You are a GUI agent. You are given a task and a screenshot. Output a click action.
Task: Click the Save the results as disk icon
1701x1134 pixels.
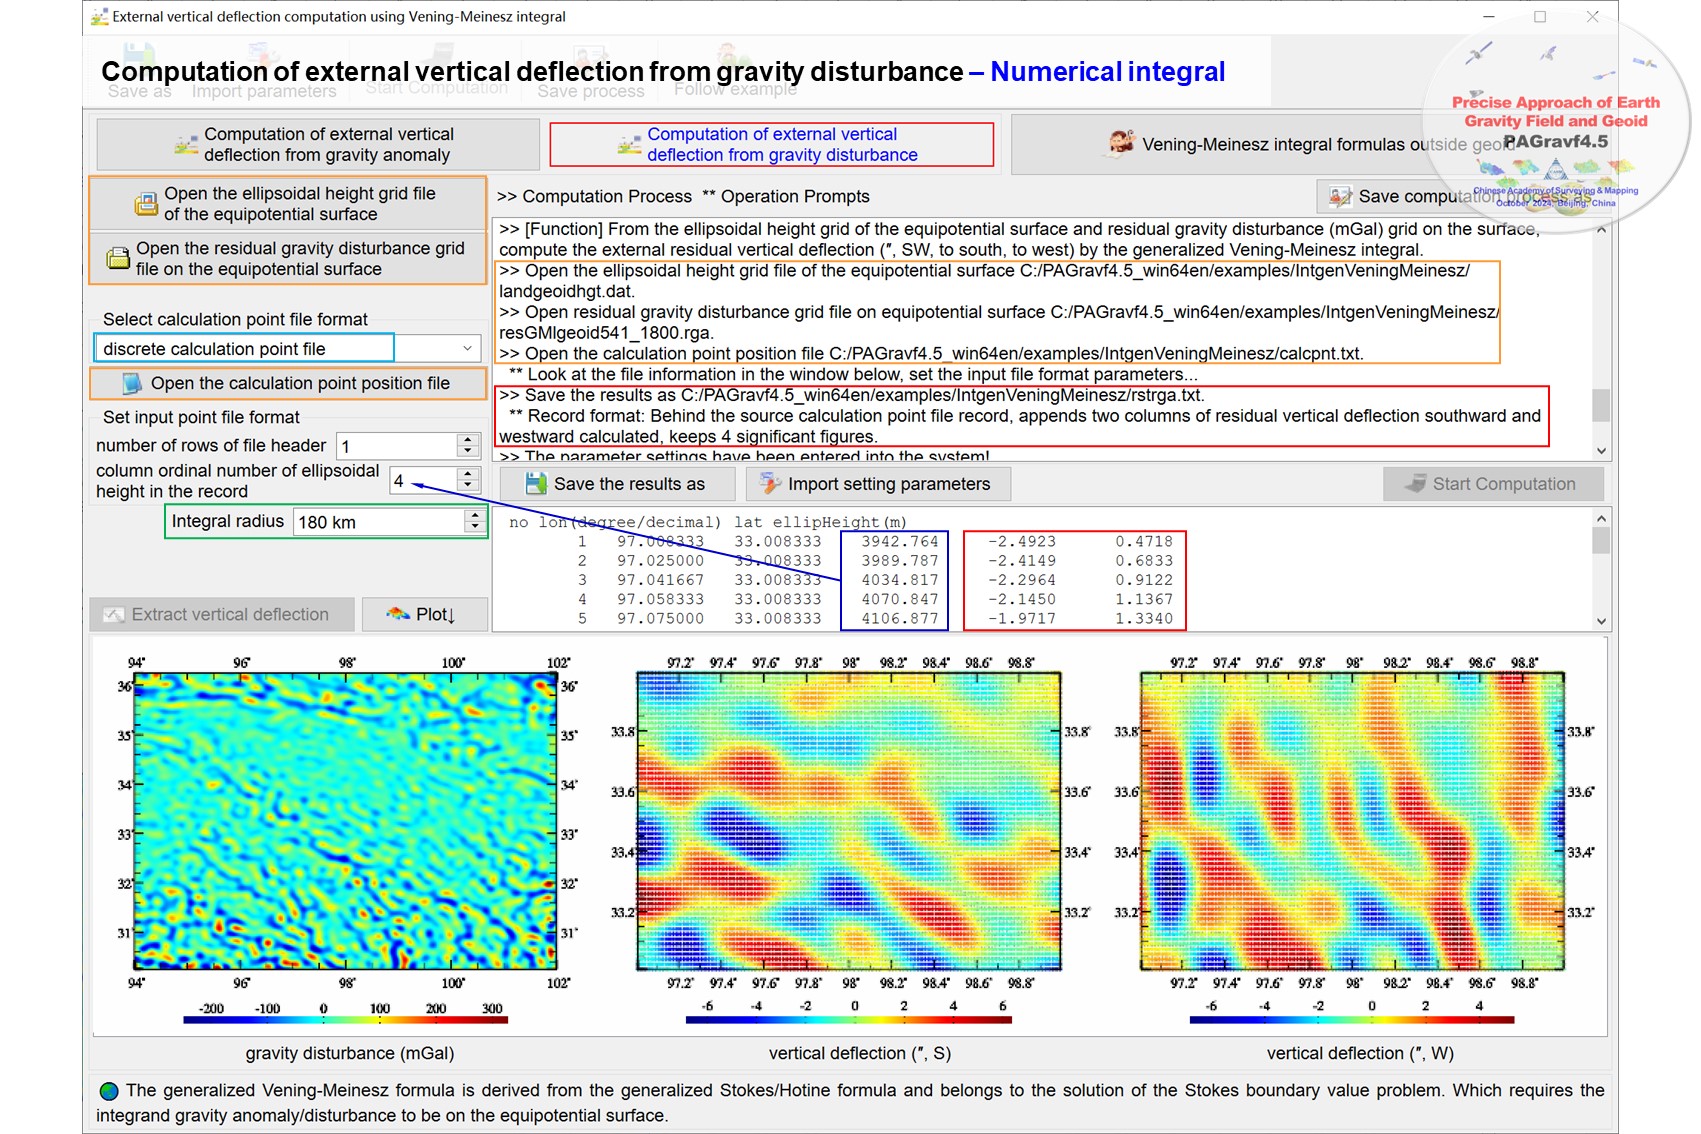click(x=536, y=484)
